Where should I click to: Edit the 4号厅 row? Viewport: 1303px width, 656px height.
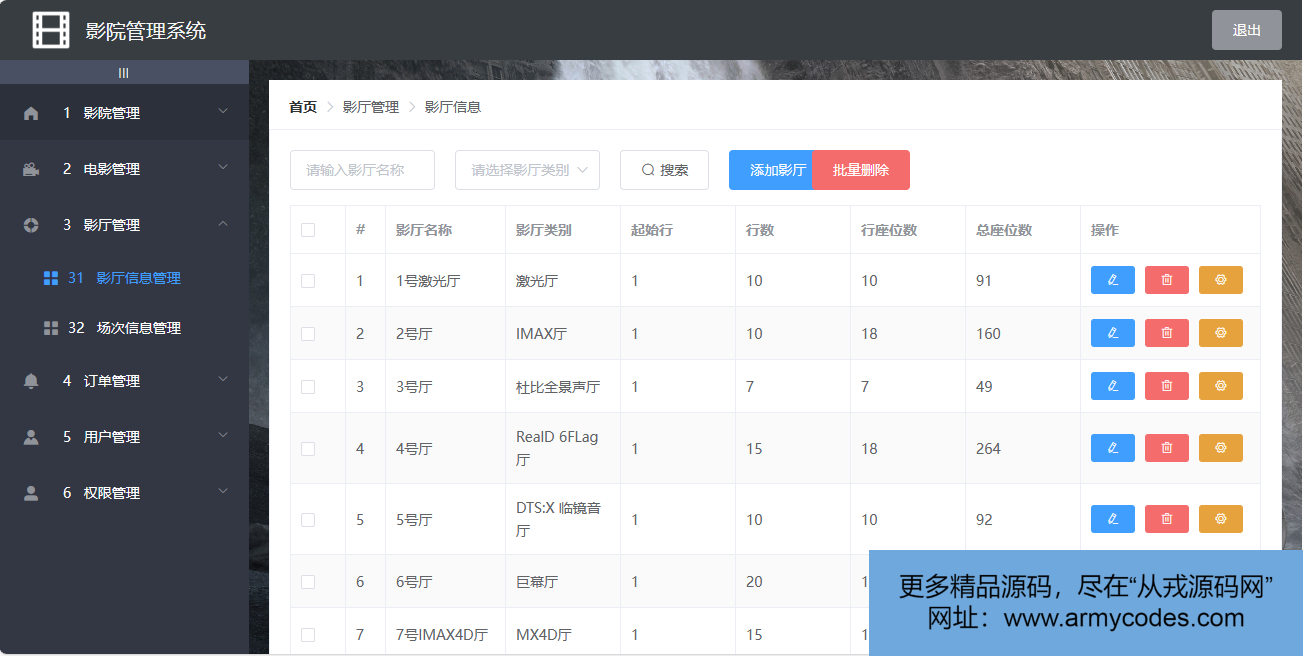click(1113, 448)
